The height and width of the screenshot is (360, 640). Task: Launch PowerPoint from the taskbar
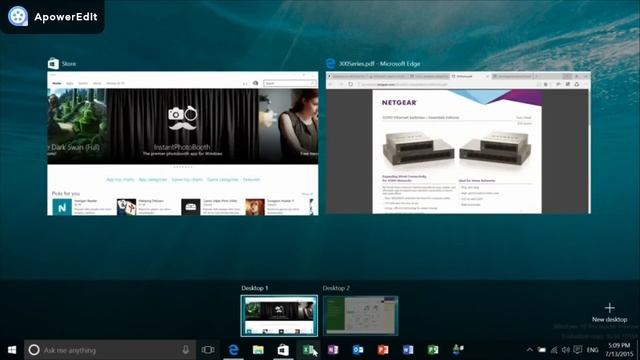(383, 350)
